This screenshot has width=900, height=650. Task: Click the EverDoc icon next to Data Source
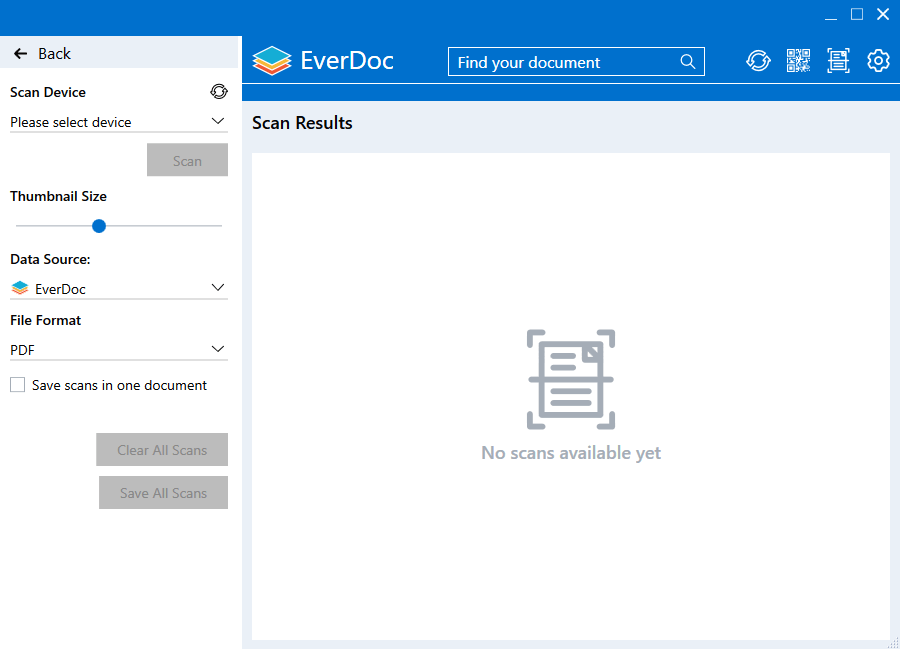18,287
